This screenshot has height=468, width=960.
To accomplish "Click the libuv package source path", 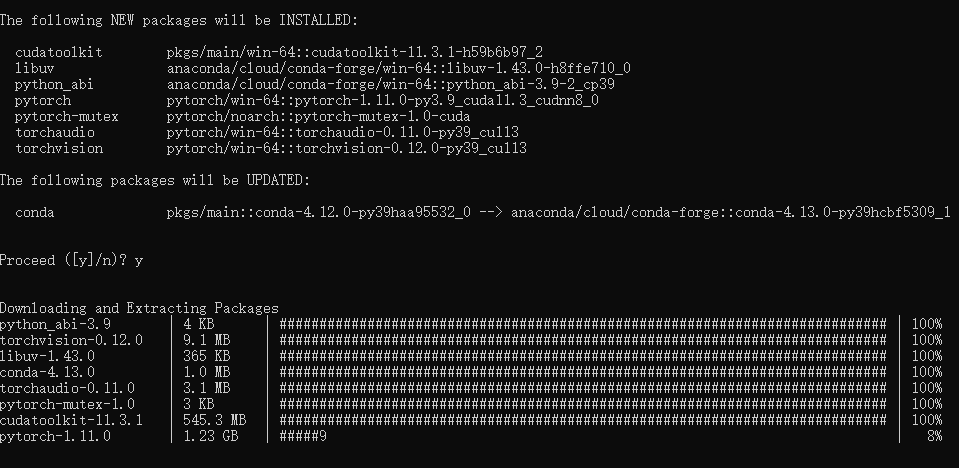I will (399, 69).
